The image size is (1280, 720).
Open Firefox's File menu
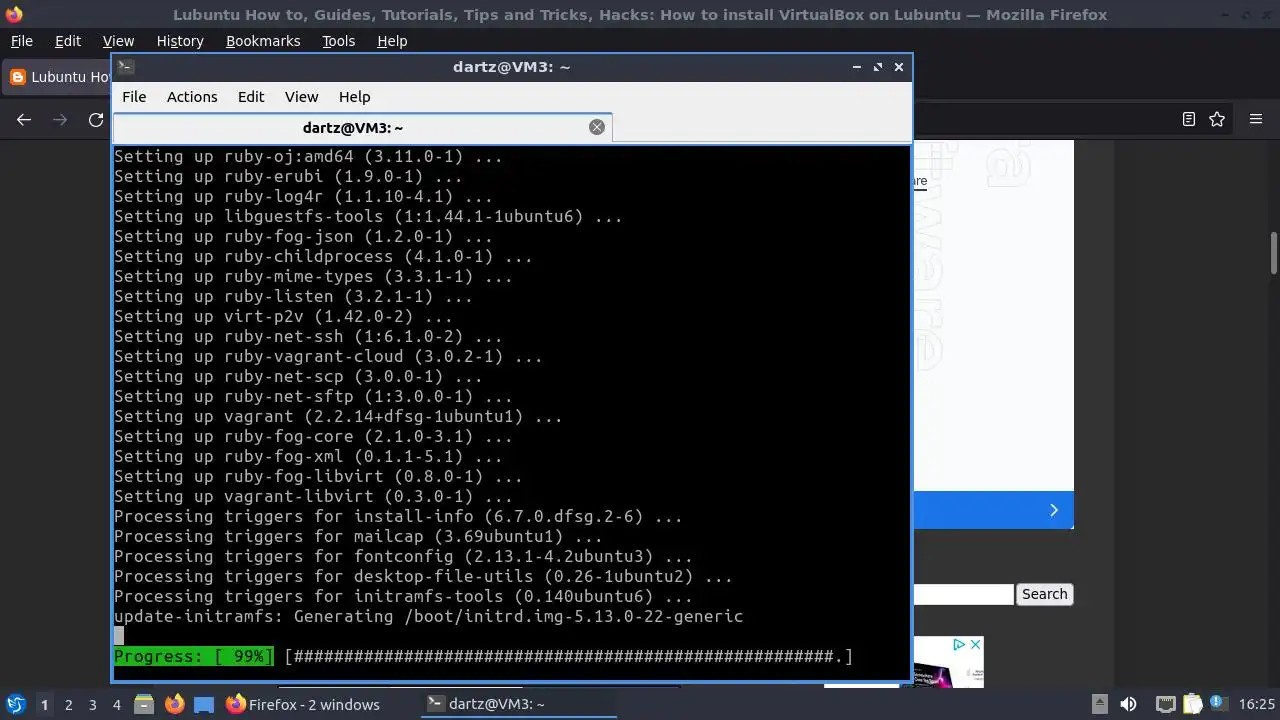tap(21, 41)
